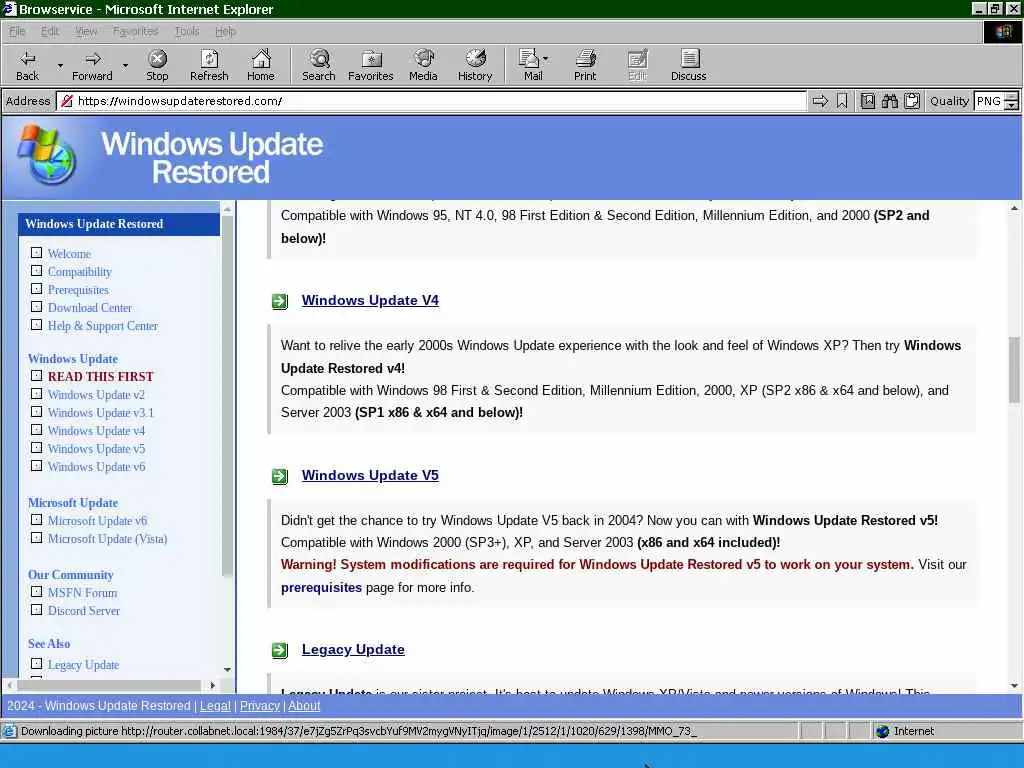This screenshot has height=768, width=1024.
Task: Open the Compatibility sidebar link
Action: click(80, 272)
